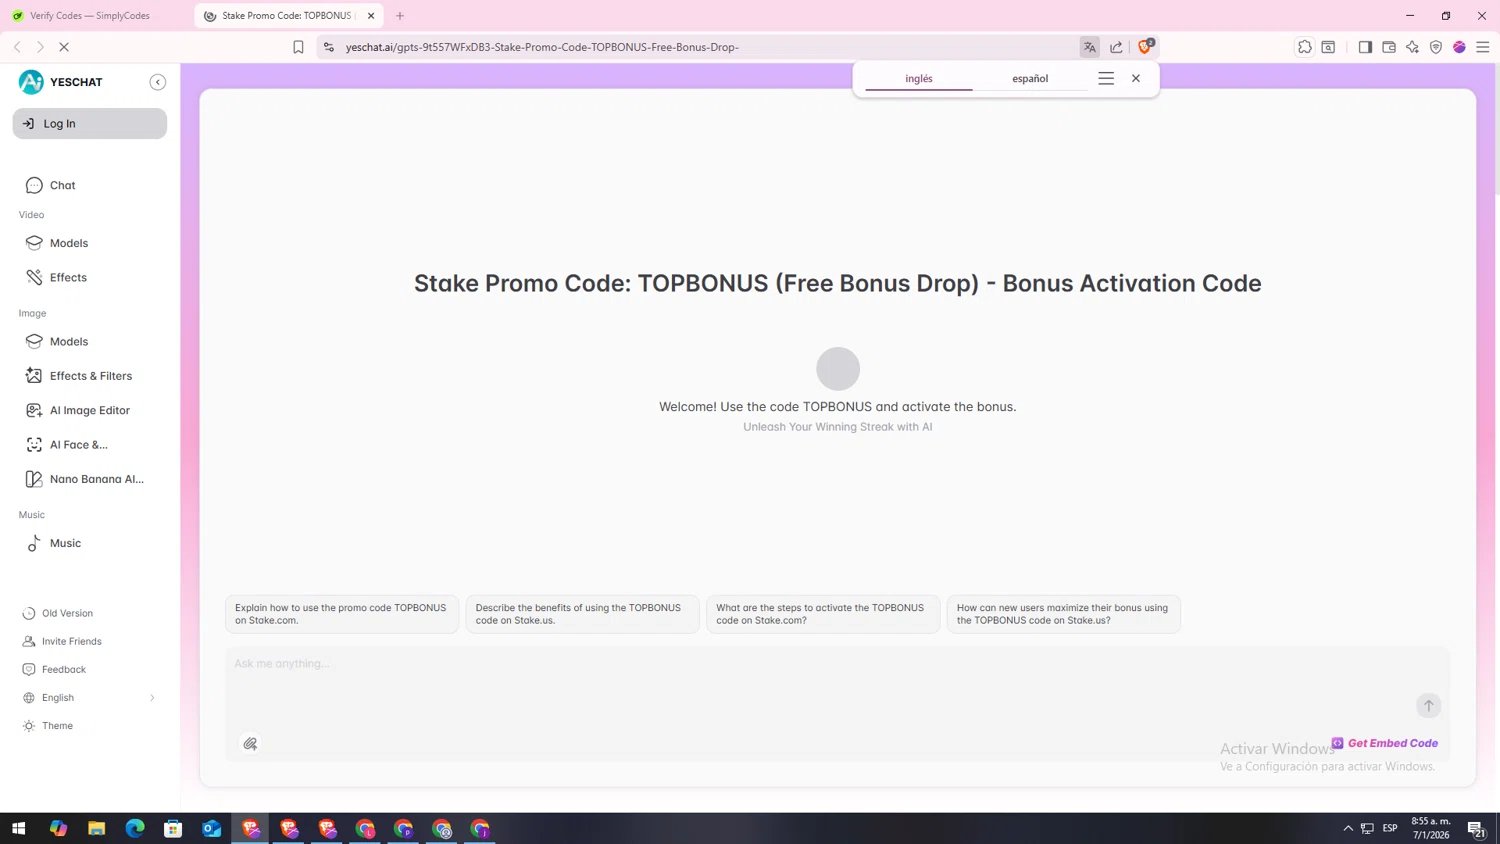Share page via address bar icon

click(x=1116, y=47)
